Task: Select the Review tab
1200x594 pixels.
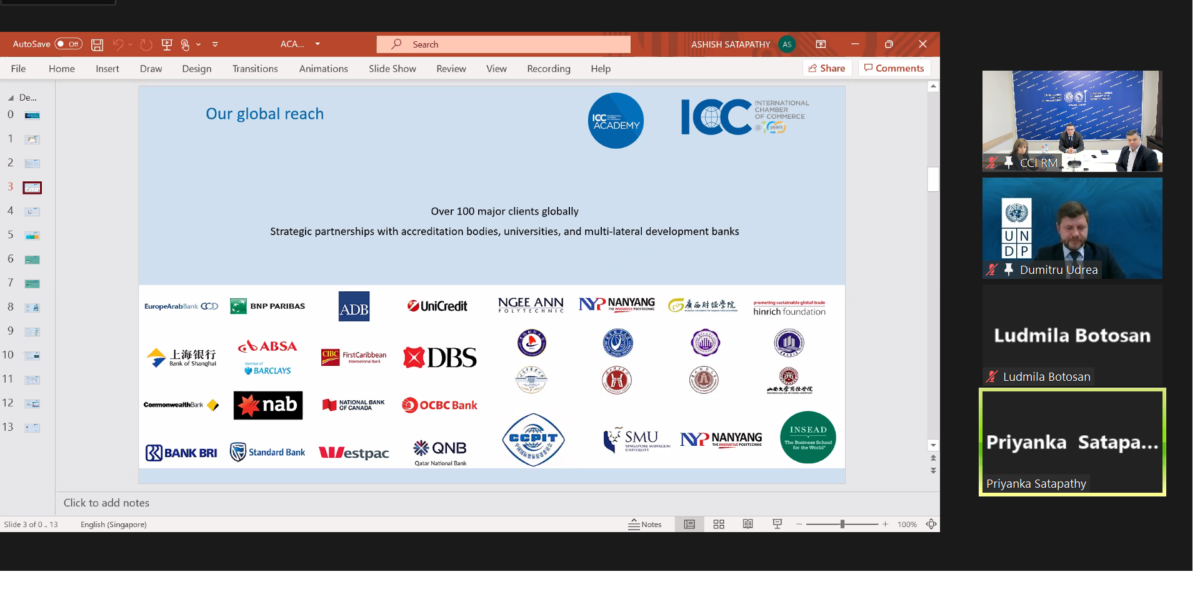Action: pyautogui.click(x=451, y=69)
